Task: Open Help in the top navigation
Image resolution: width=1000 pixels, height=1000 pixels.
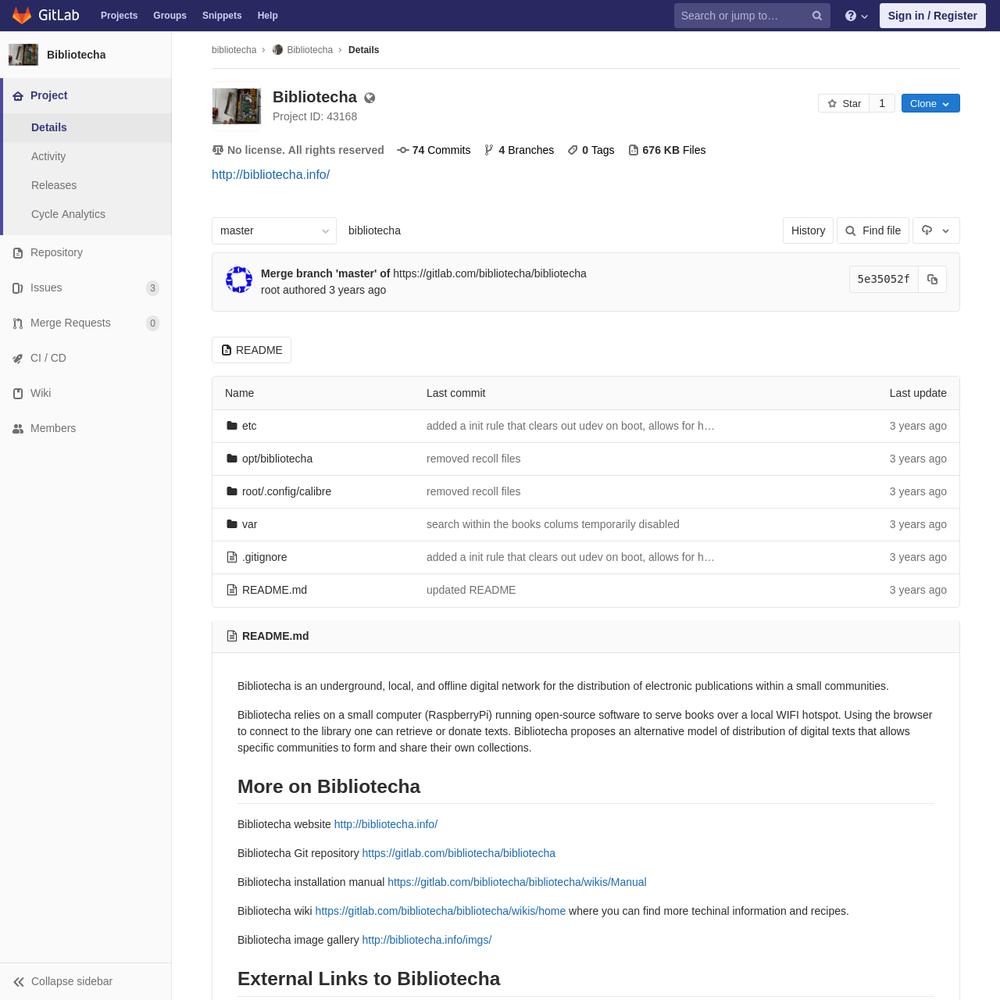Action: click(268, 15)
